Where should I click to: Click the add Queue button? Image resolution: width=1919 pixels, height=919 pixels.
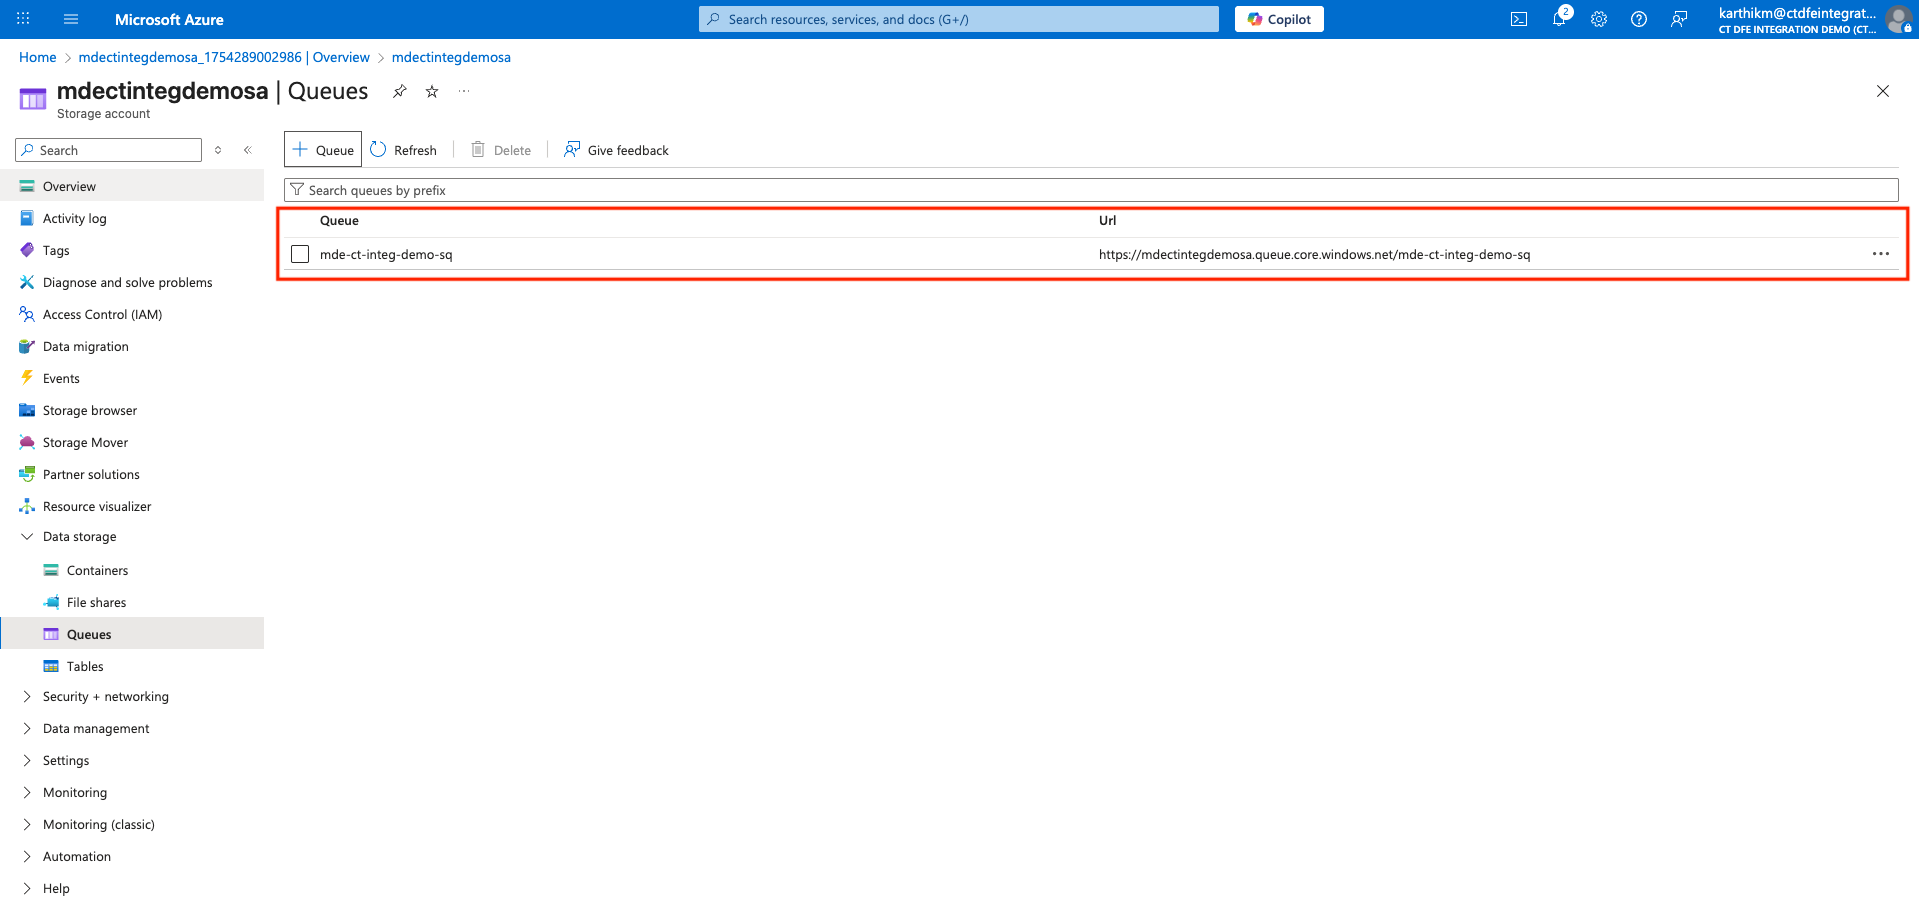(x=323, y=150)
